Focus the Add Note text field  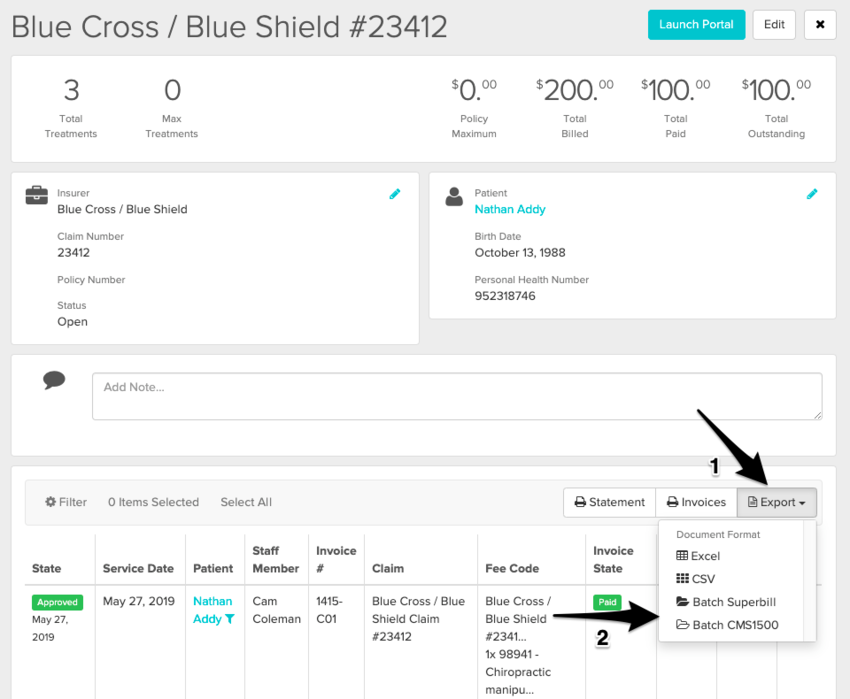[x=457, y=397]
